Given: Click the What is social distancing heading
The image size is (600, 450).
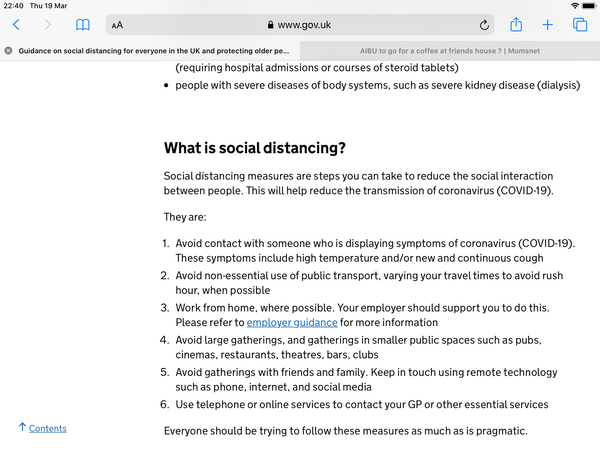Looking at the screenshot, I should [x=255, y=148].
